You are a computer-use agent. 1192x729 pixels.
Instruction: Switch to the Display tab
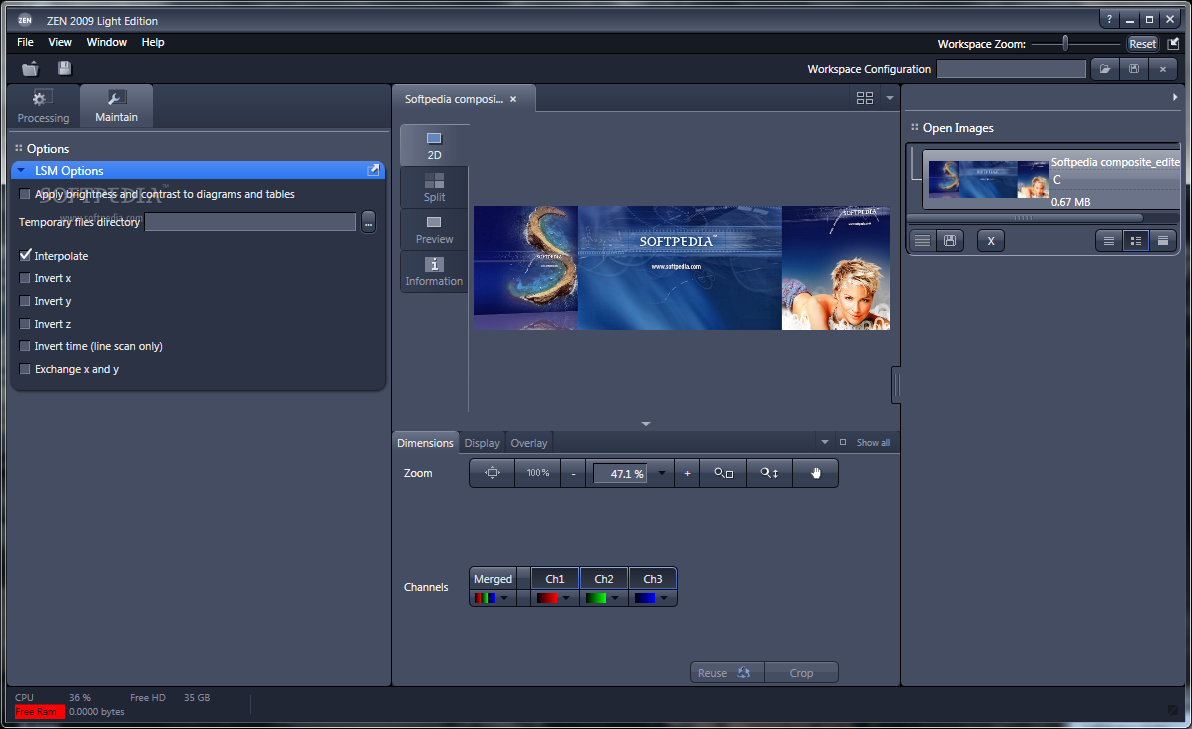point(482,443)
